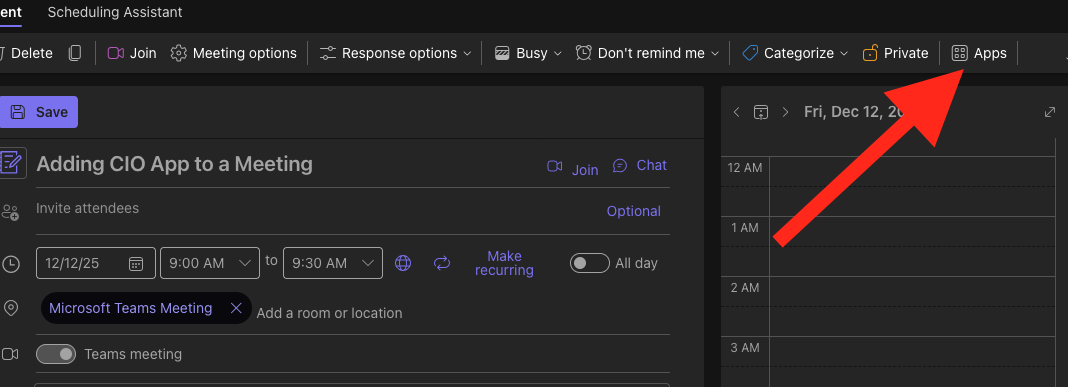1068x387 pixels.
Task: Click the go-to-today calendar icon
Action: 761,112
